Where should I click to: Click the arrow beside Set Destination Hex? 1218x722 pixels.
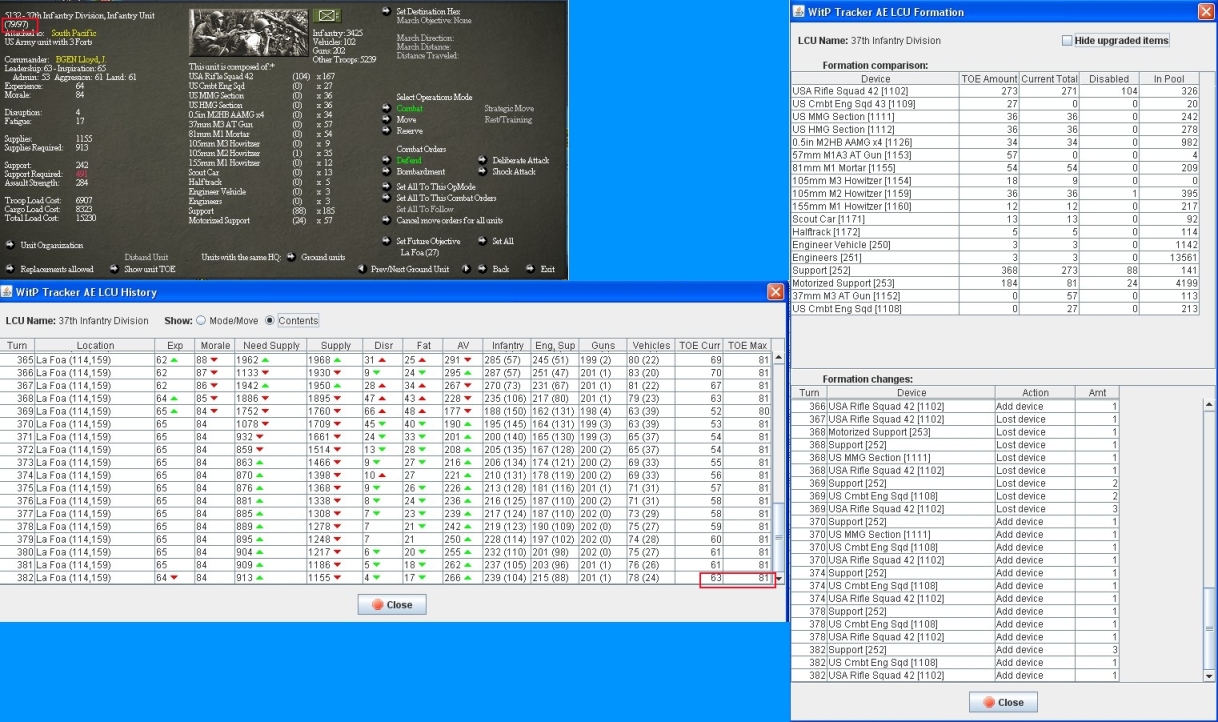point(388,11)
